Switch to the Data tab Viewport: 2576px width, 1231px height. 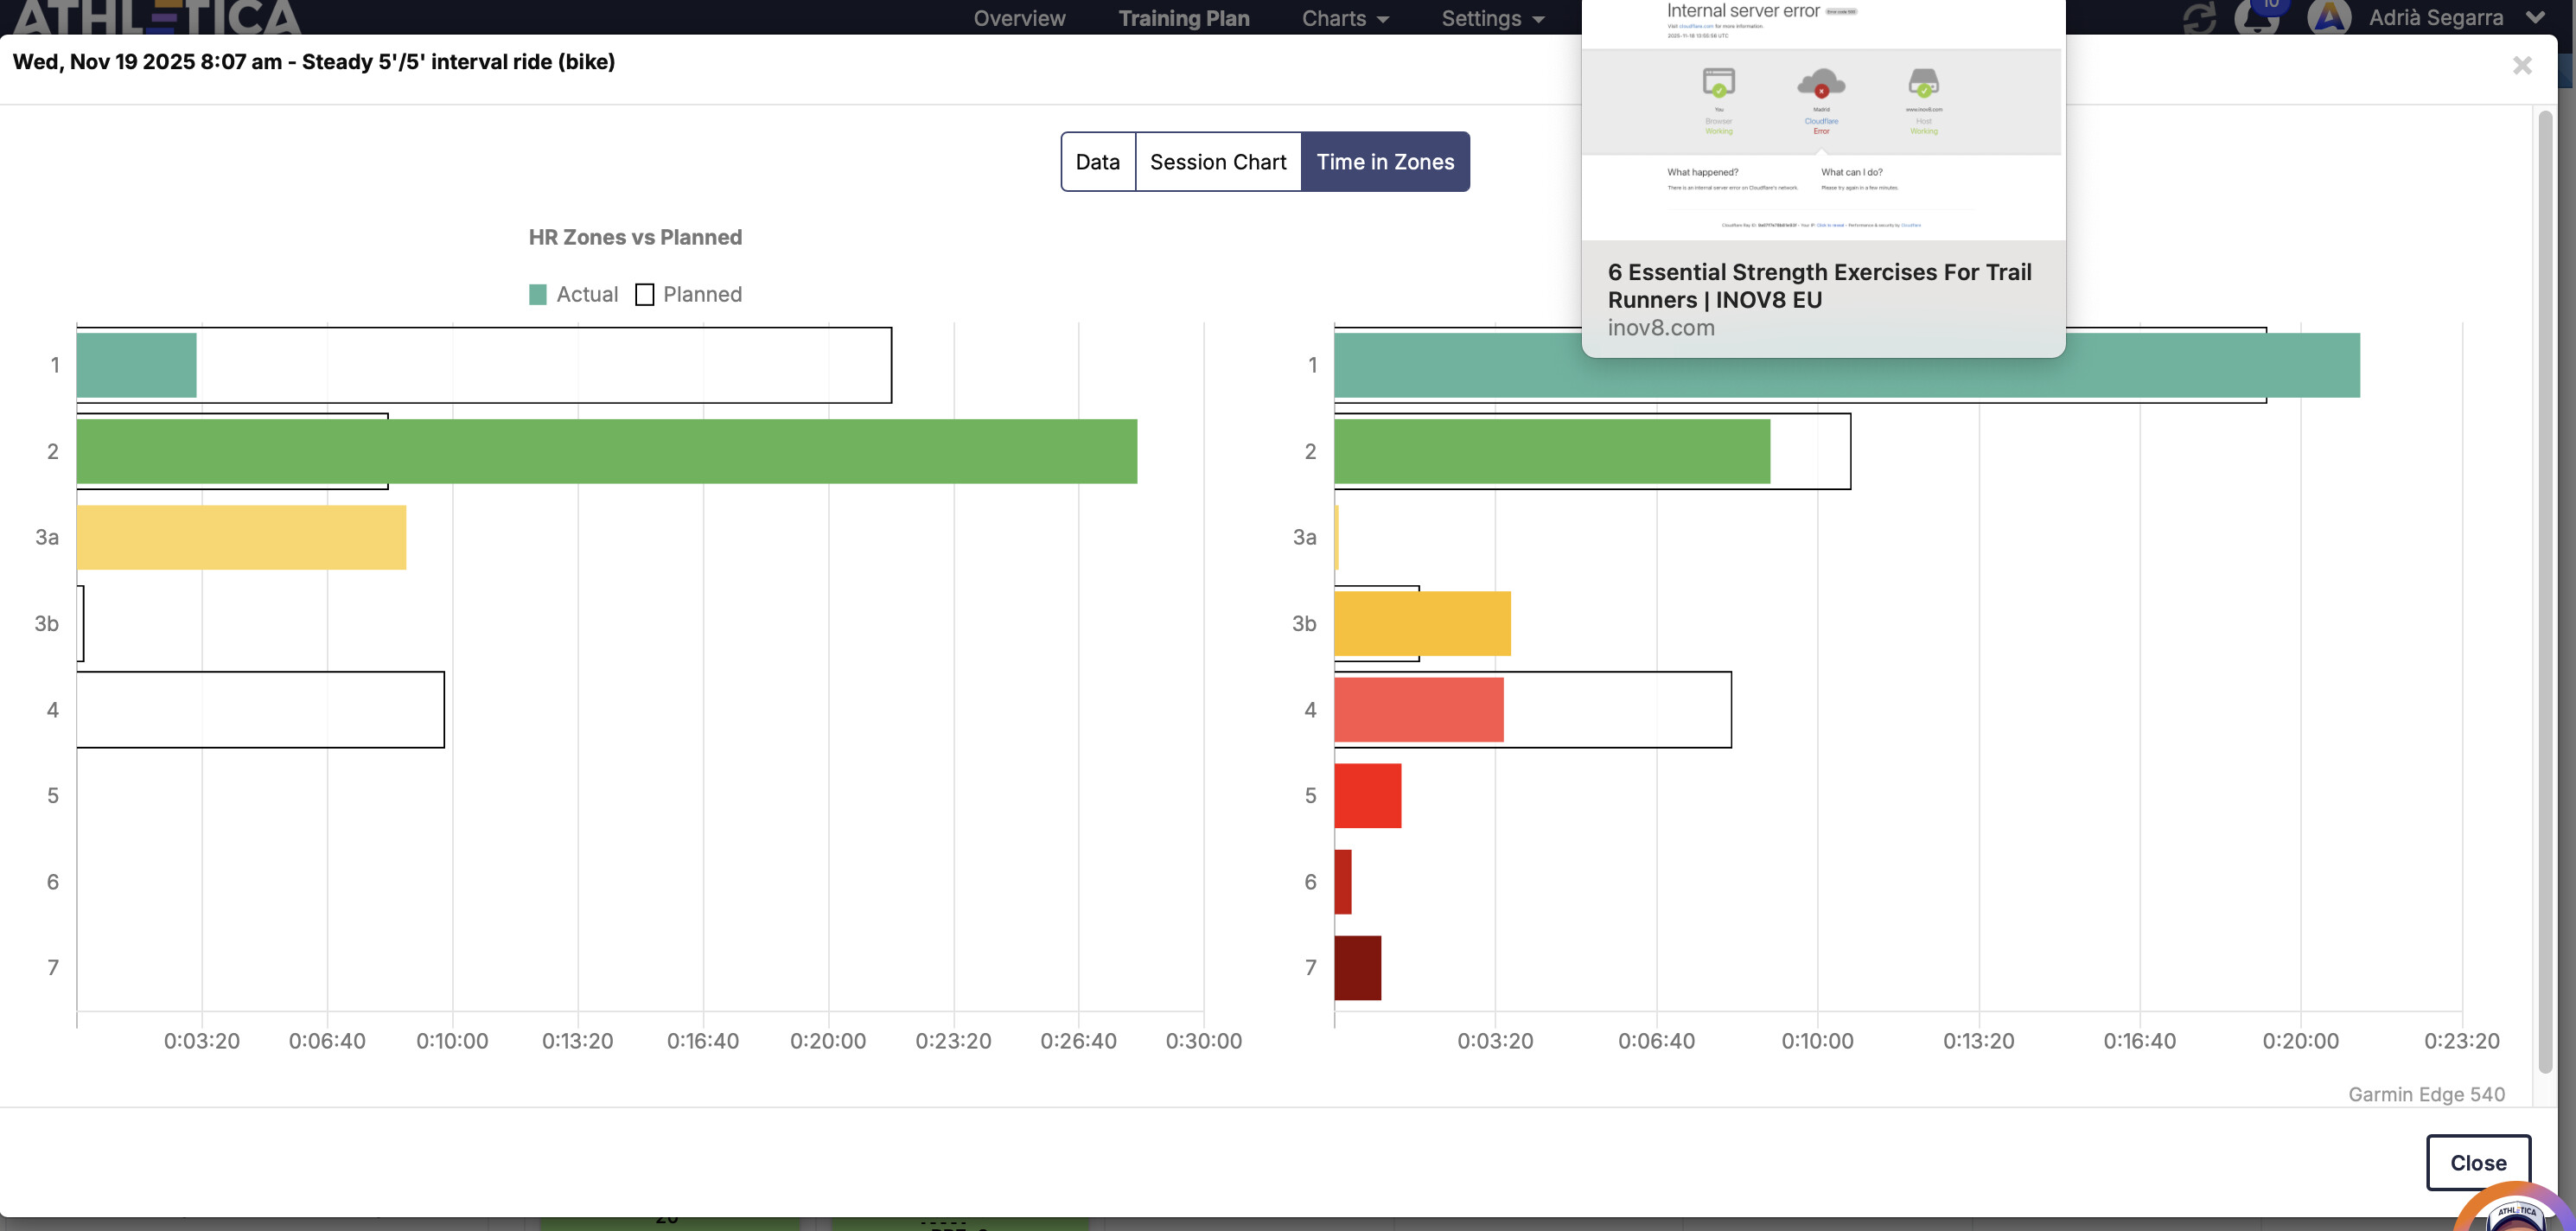pyautogui.click(x=1097, y=162)
